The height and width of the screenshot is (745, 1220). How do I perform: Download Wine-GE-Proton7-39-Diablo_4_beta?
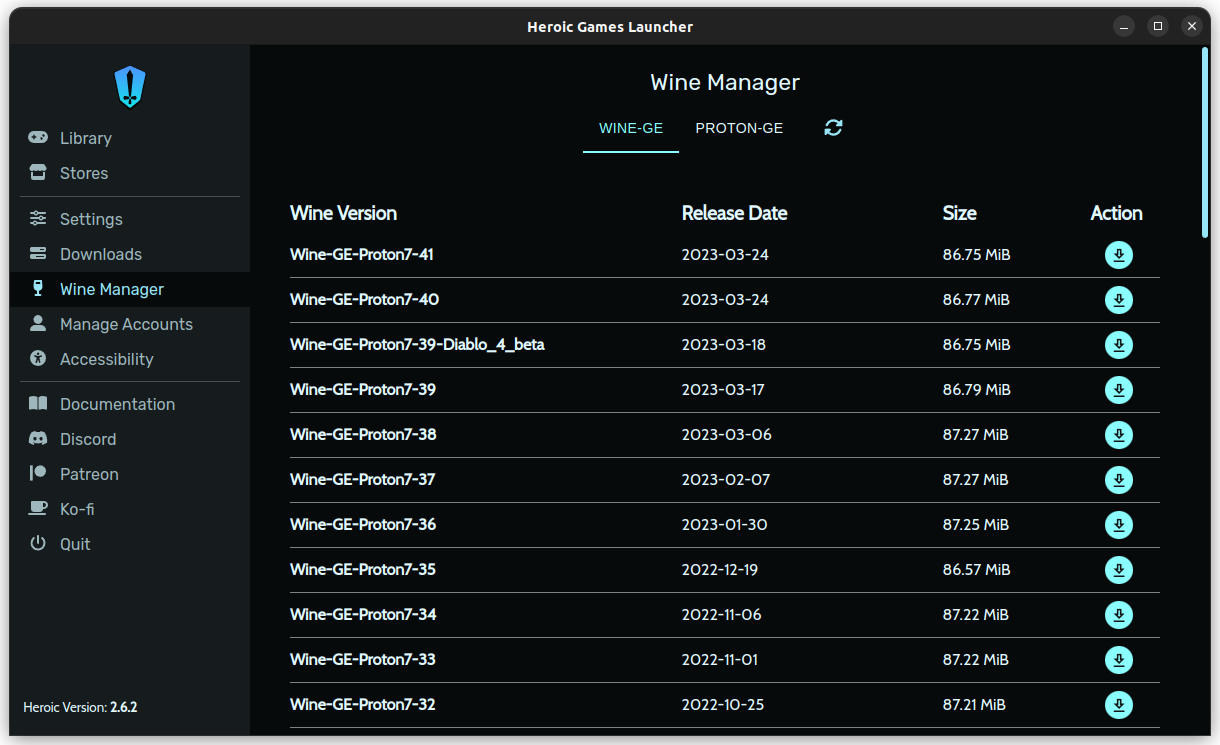coord(1119,345)
